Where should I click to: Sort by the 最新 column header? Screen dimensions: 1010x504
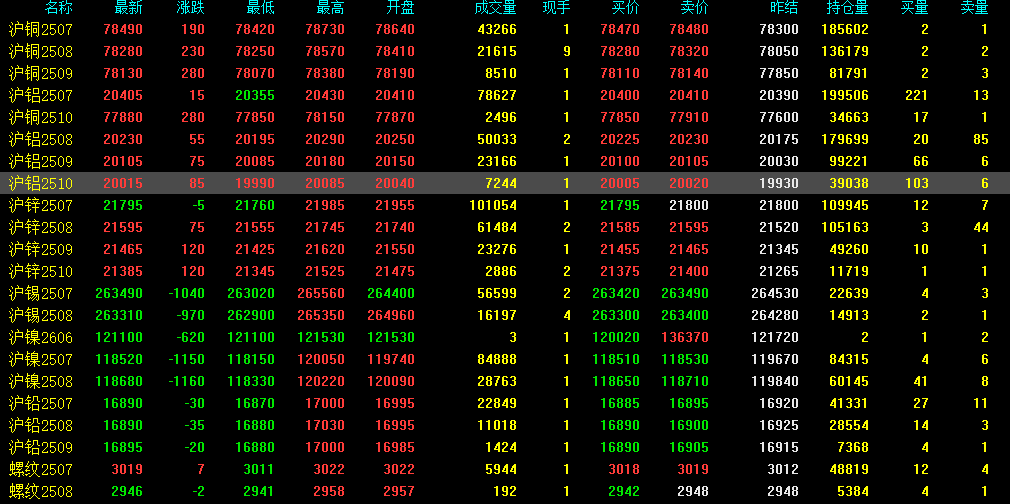tap(128, 8)
